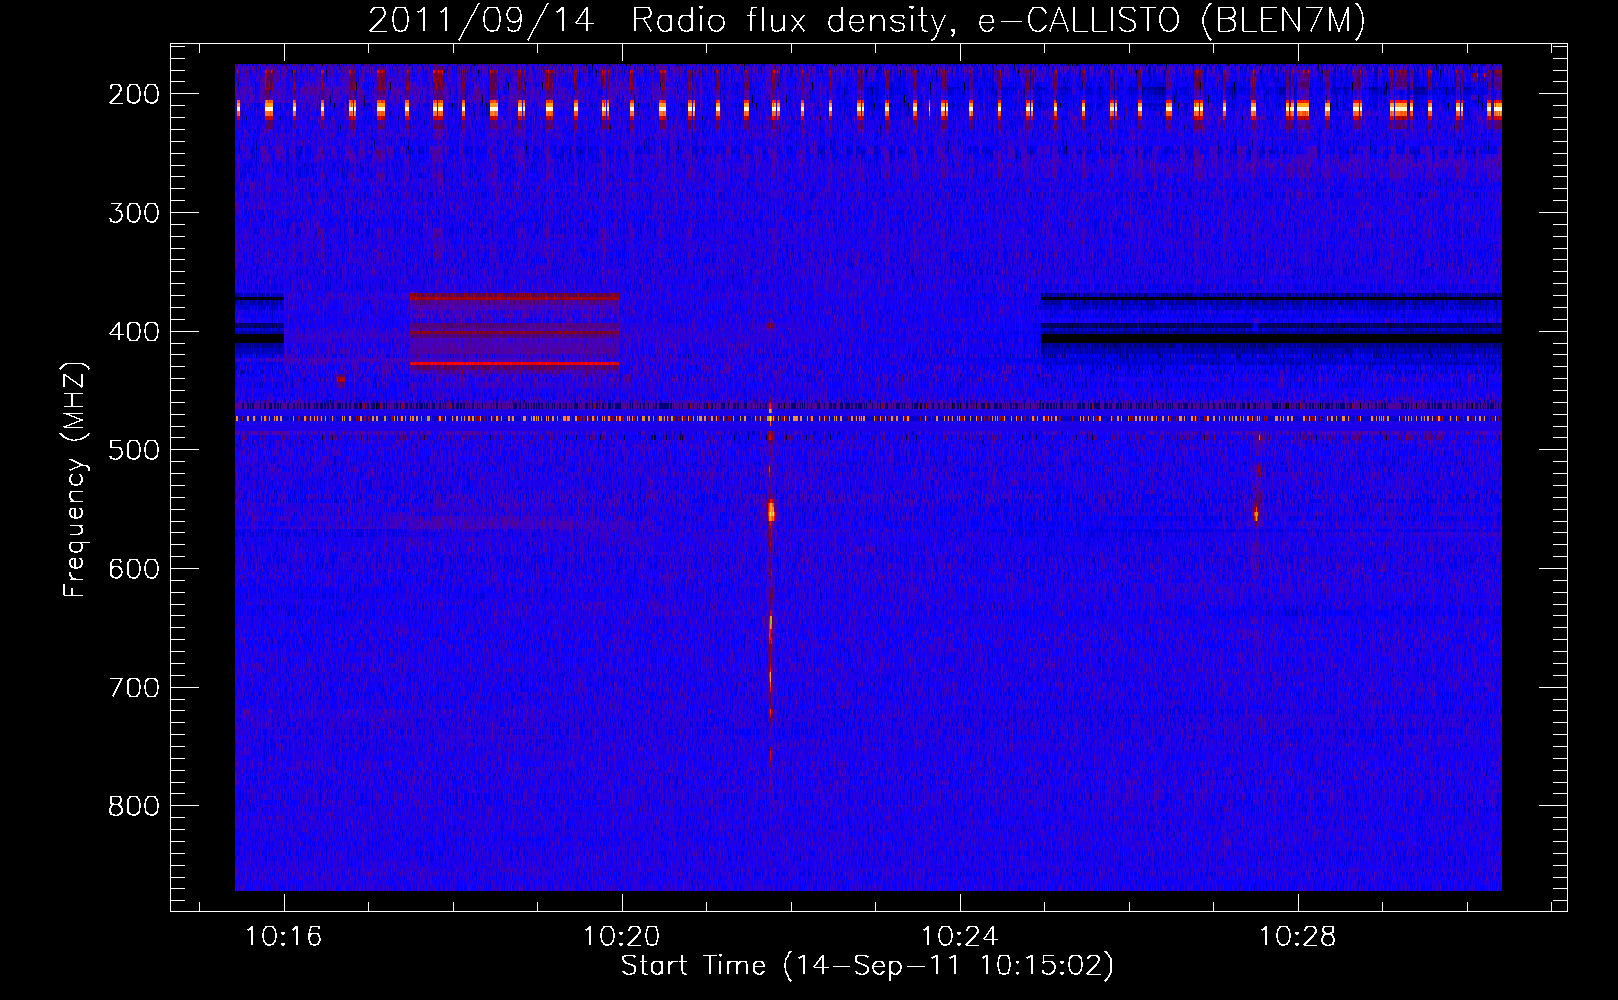
Task: Click the 300 frequency tick label
Action: tap(133, 213)
